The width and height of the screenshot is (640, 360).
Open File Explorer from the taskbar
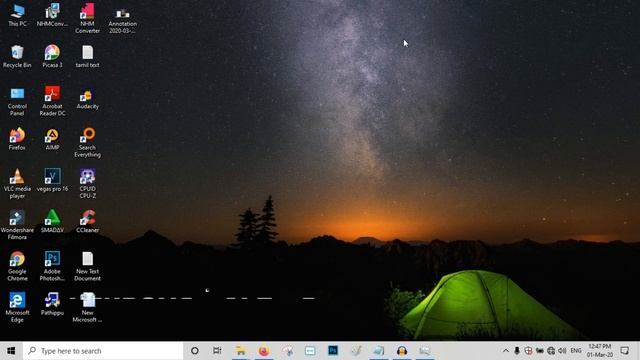[241, 351]
